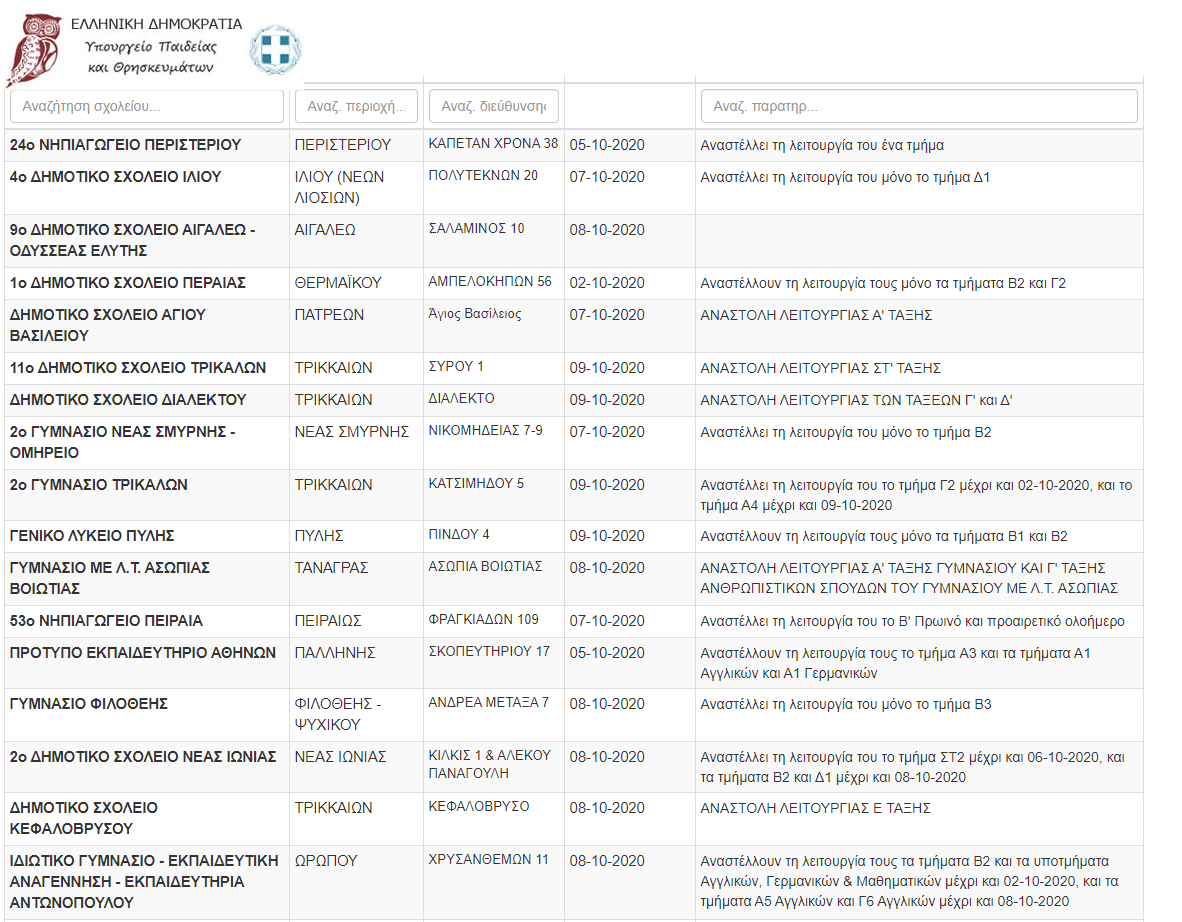Select 1ο ΔΗΜΟΤΙΚΟ ΣΧΟΛΕΙΟ ΠΕΡΑΙΑΣ
This screenshot has height=922, width=1182.
click(128, 283)
